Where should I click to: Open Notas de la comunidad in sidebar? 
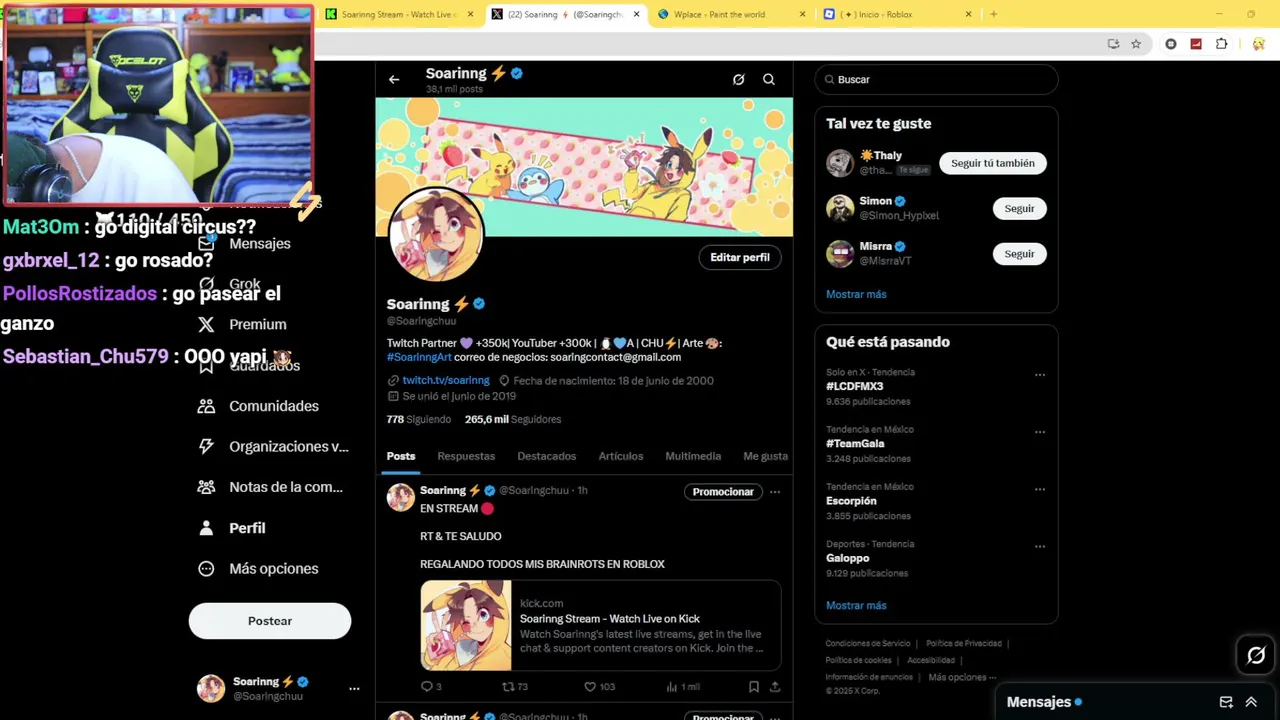[x=271, y=487]
